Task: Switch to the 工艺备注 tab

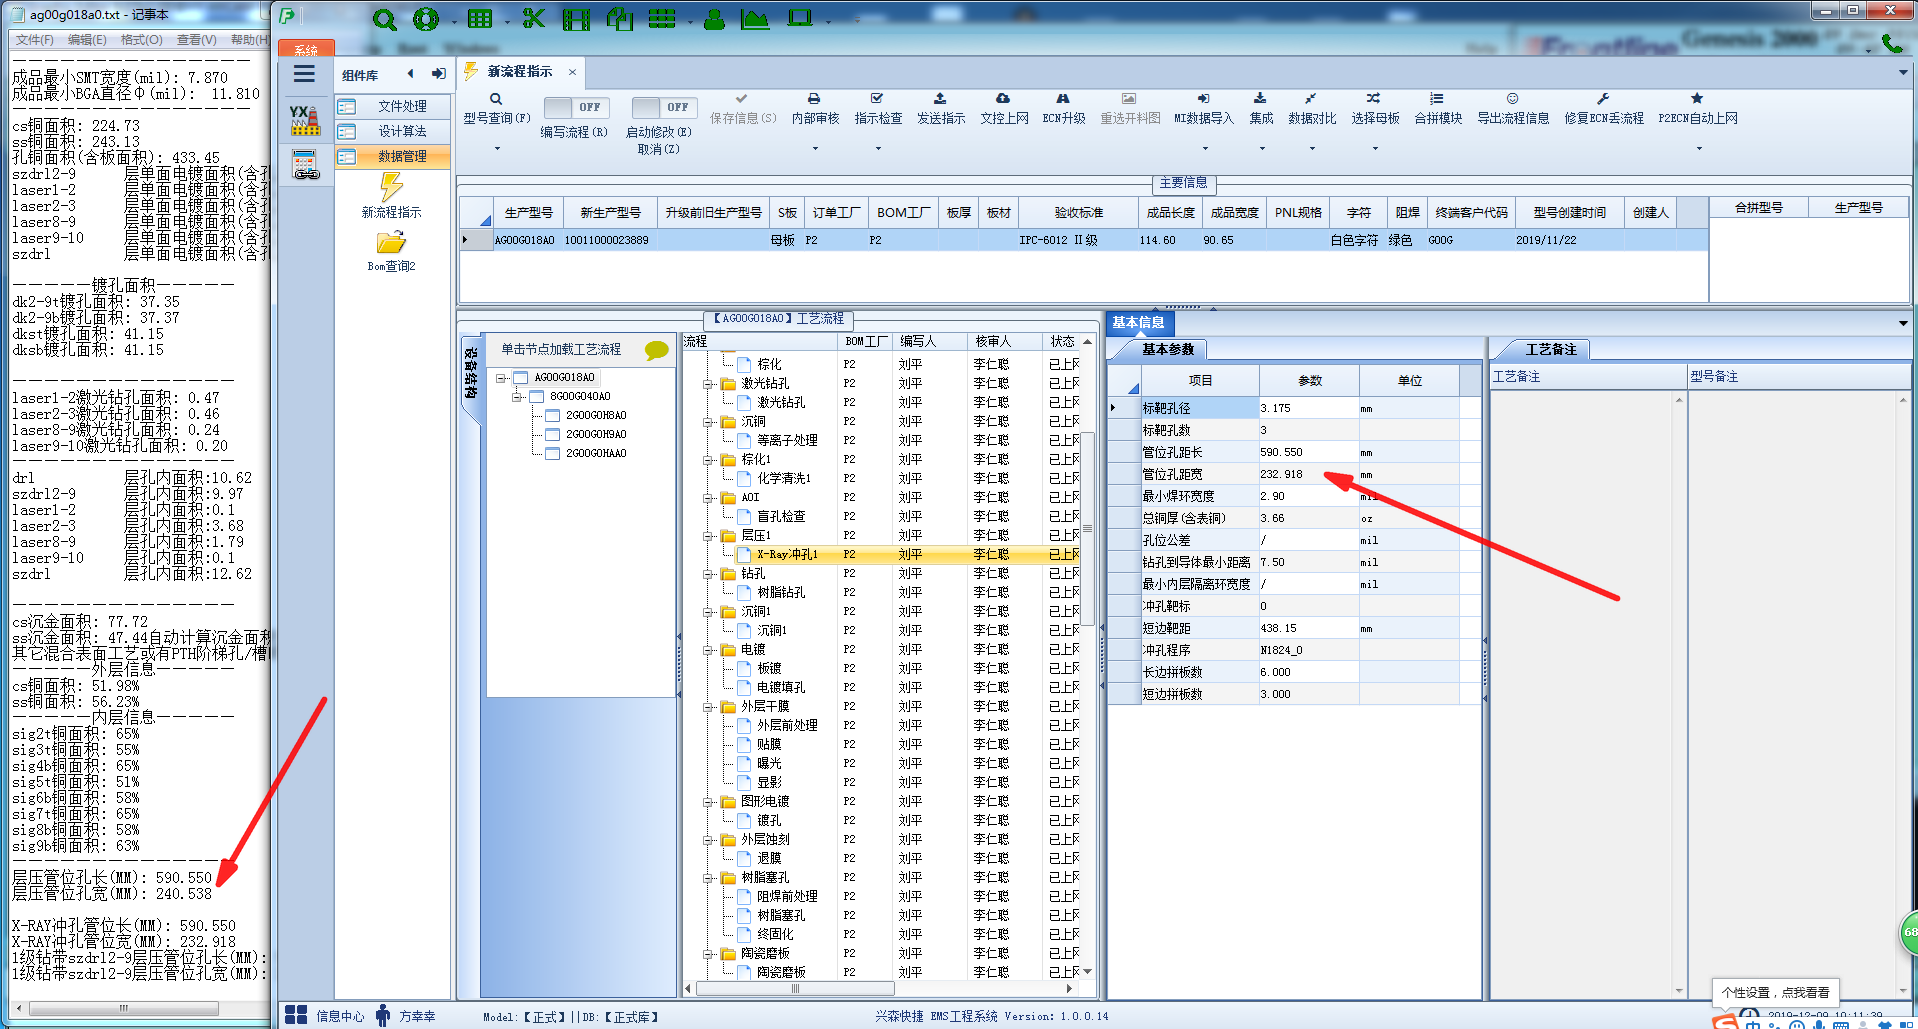Action: coord(1550,349)
